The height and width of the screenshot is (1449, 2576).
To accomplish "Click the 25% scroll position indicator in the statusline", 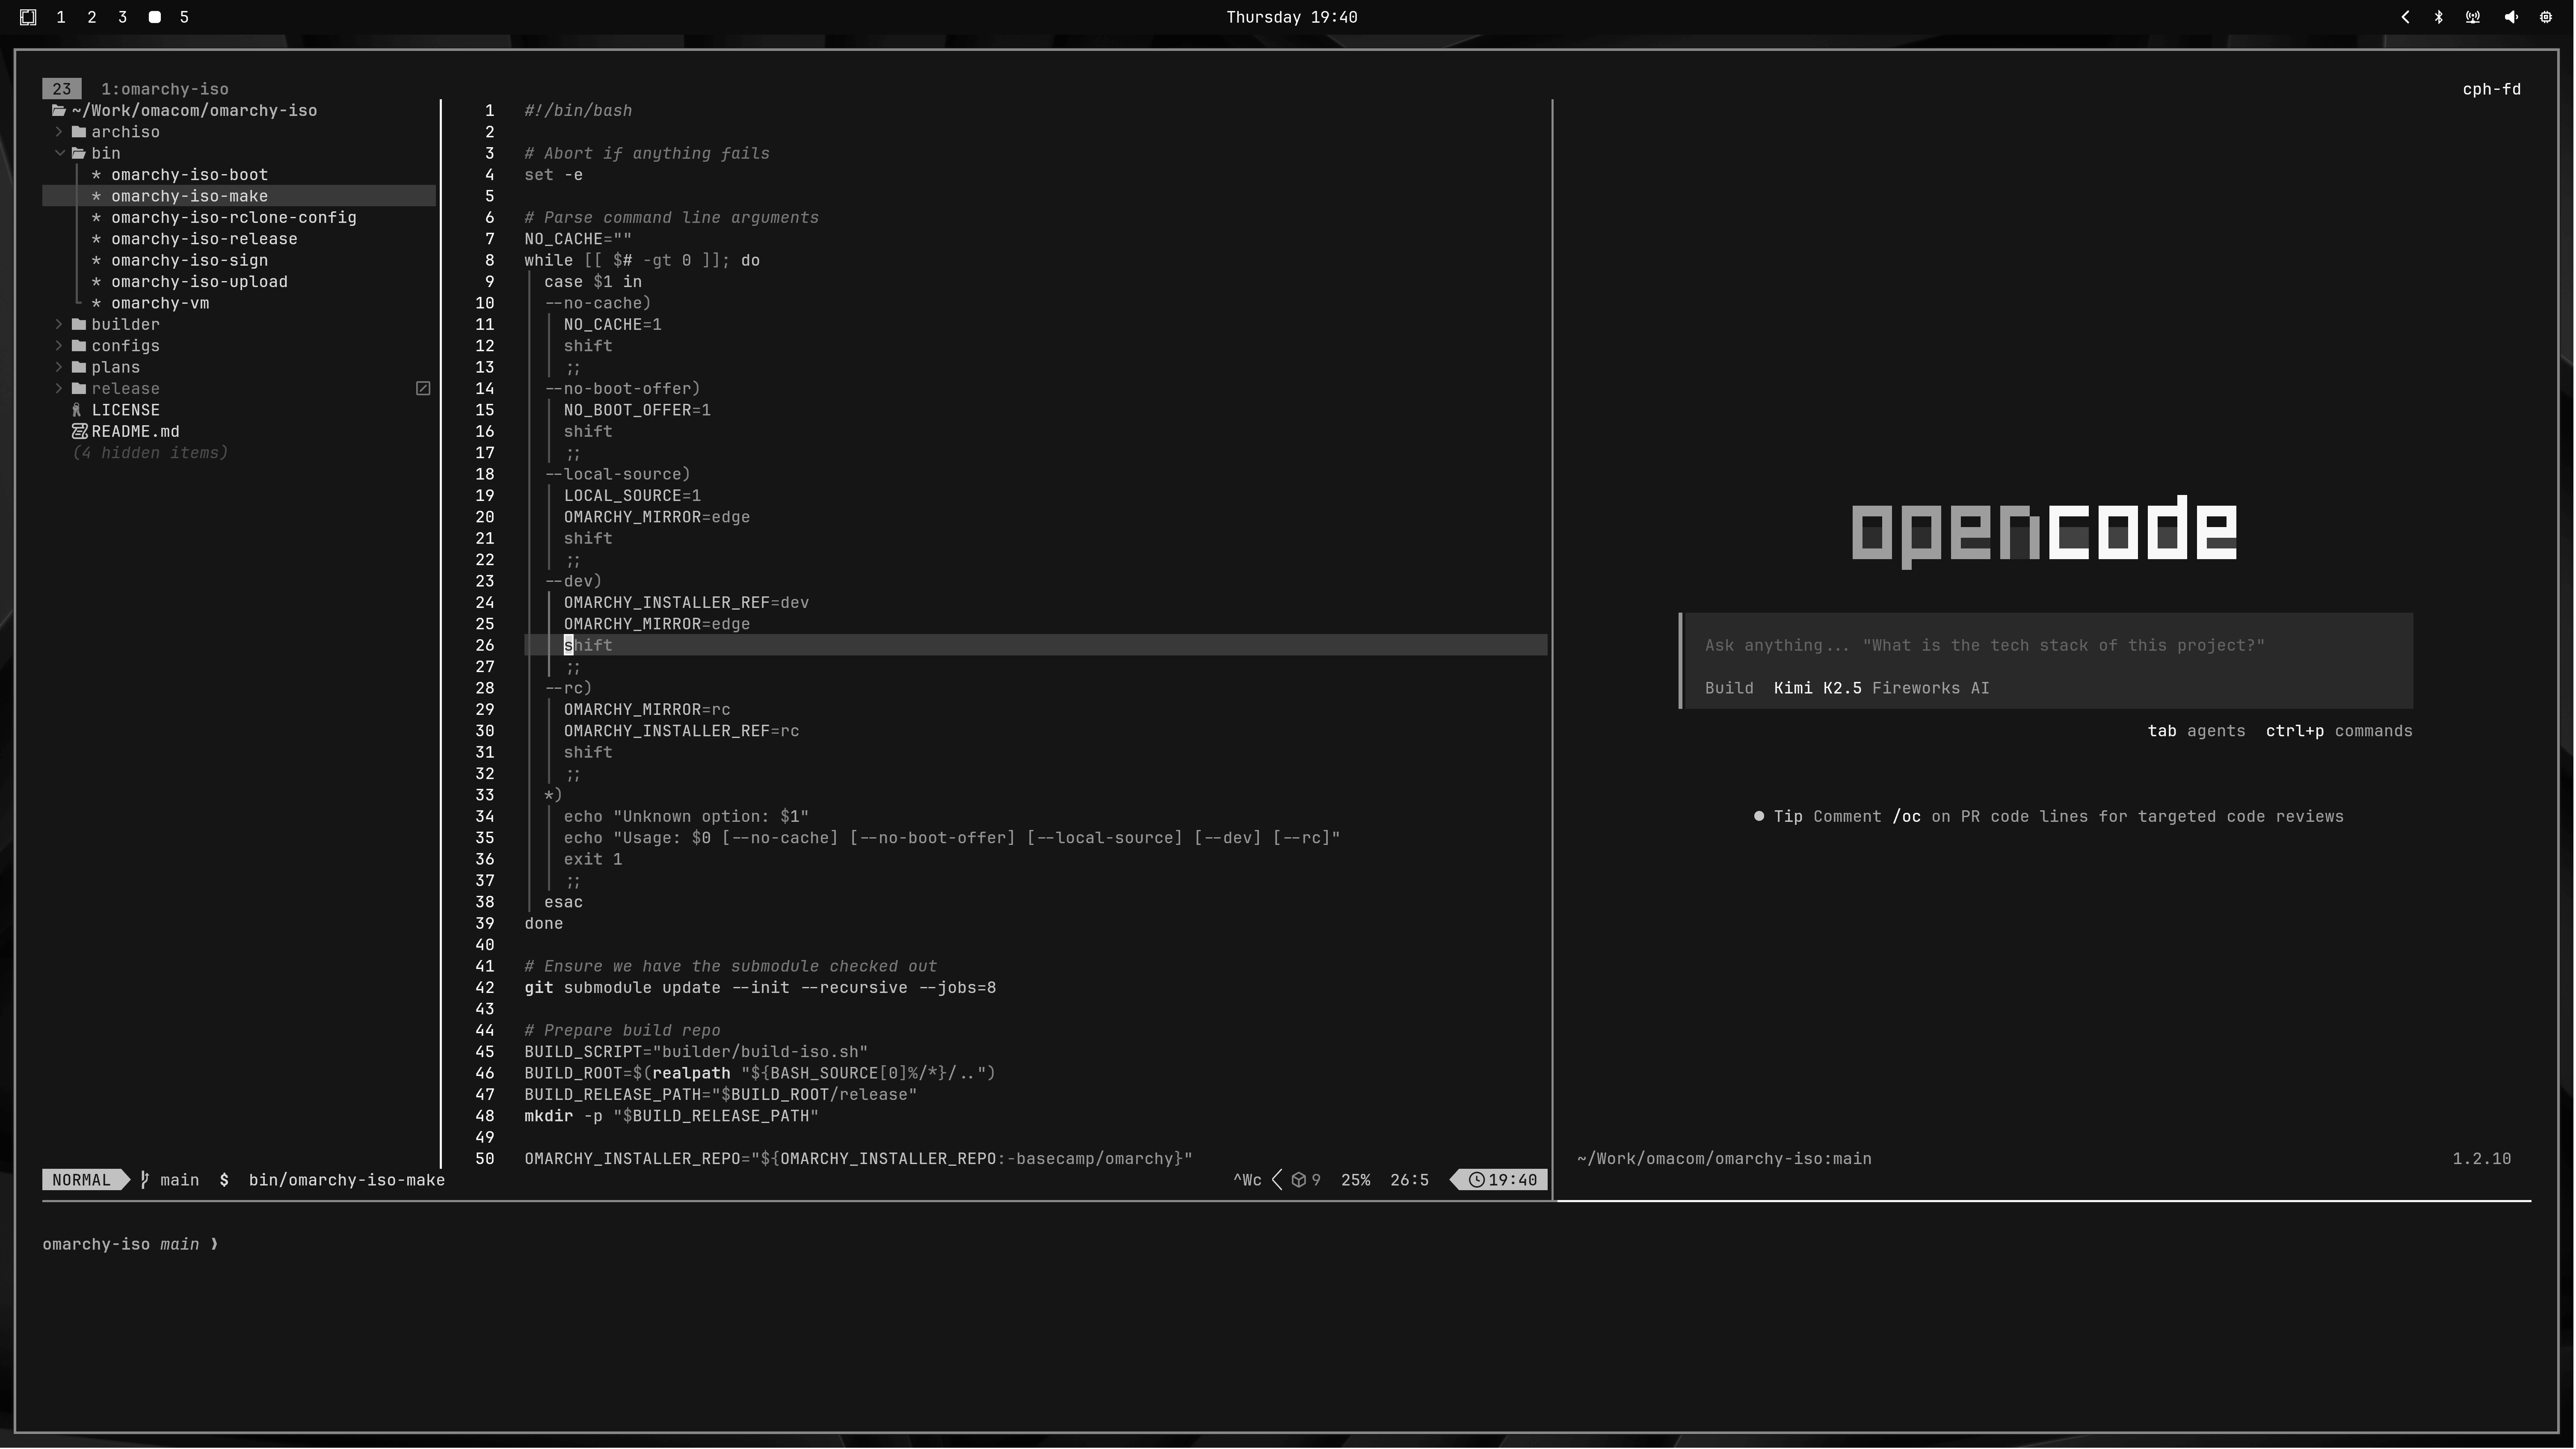I will tap(1355, 1180).
